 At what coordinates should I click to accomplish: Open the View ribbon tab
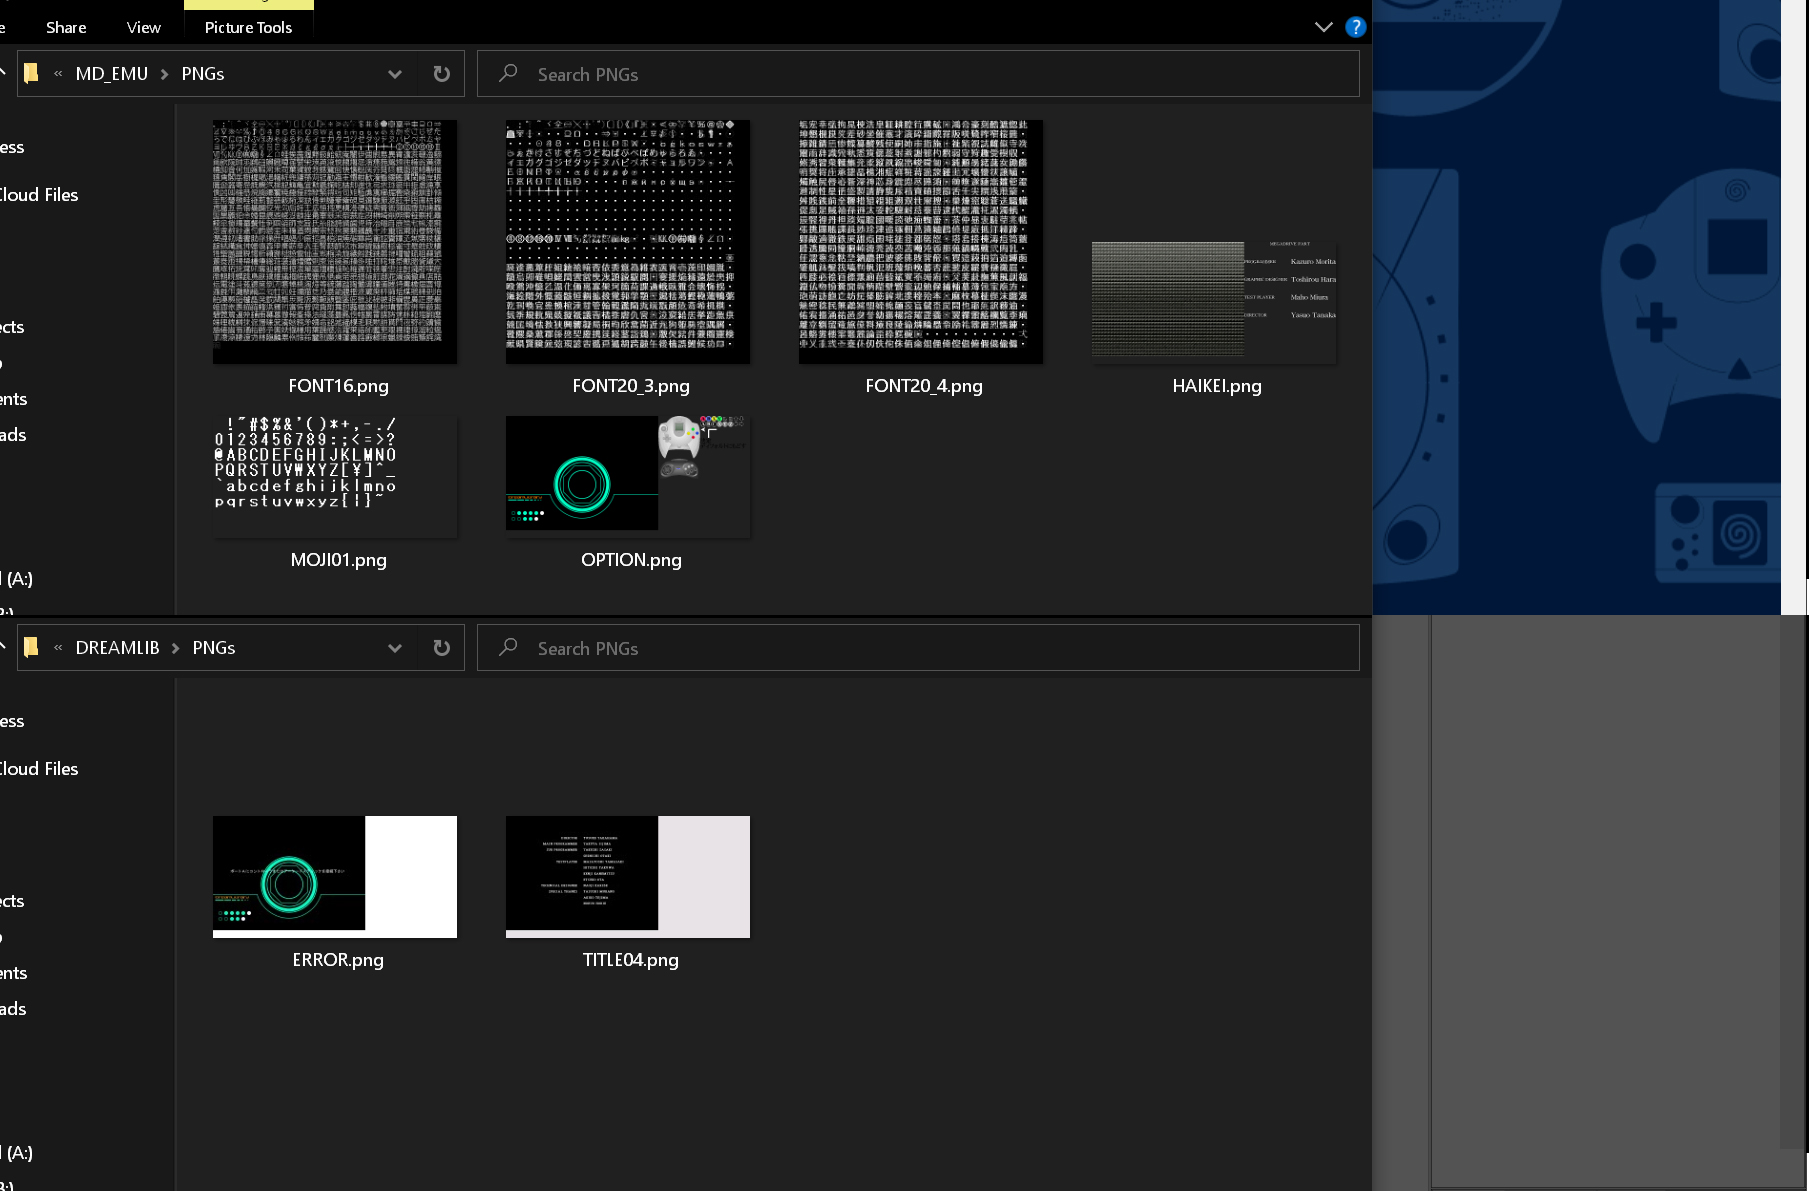point(144,27)
